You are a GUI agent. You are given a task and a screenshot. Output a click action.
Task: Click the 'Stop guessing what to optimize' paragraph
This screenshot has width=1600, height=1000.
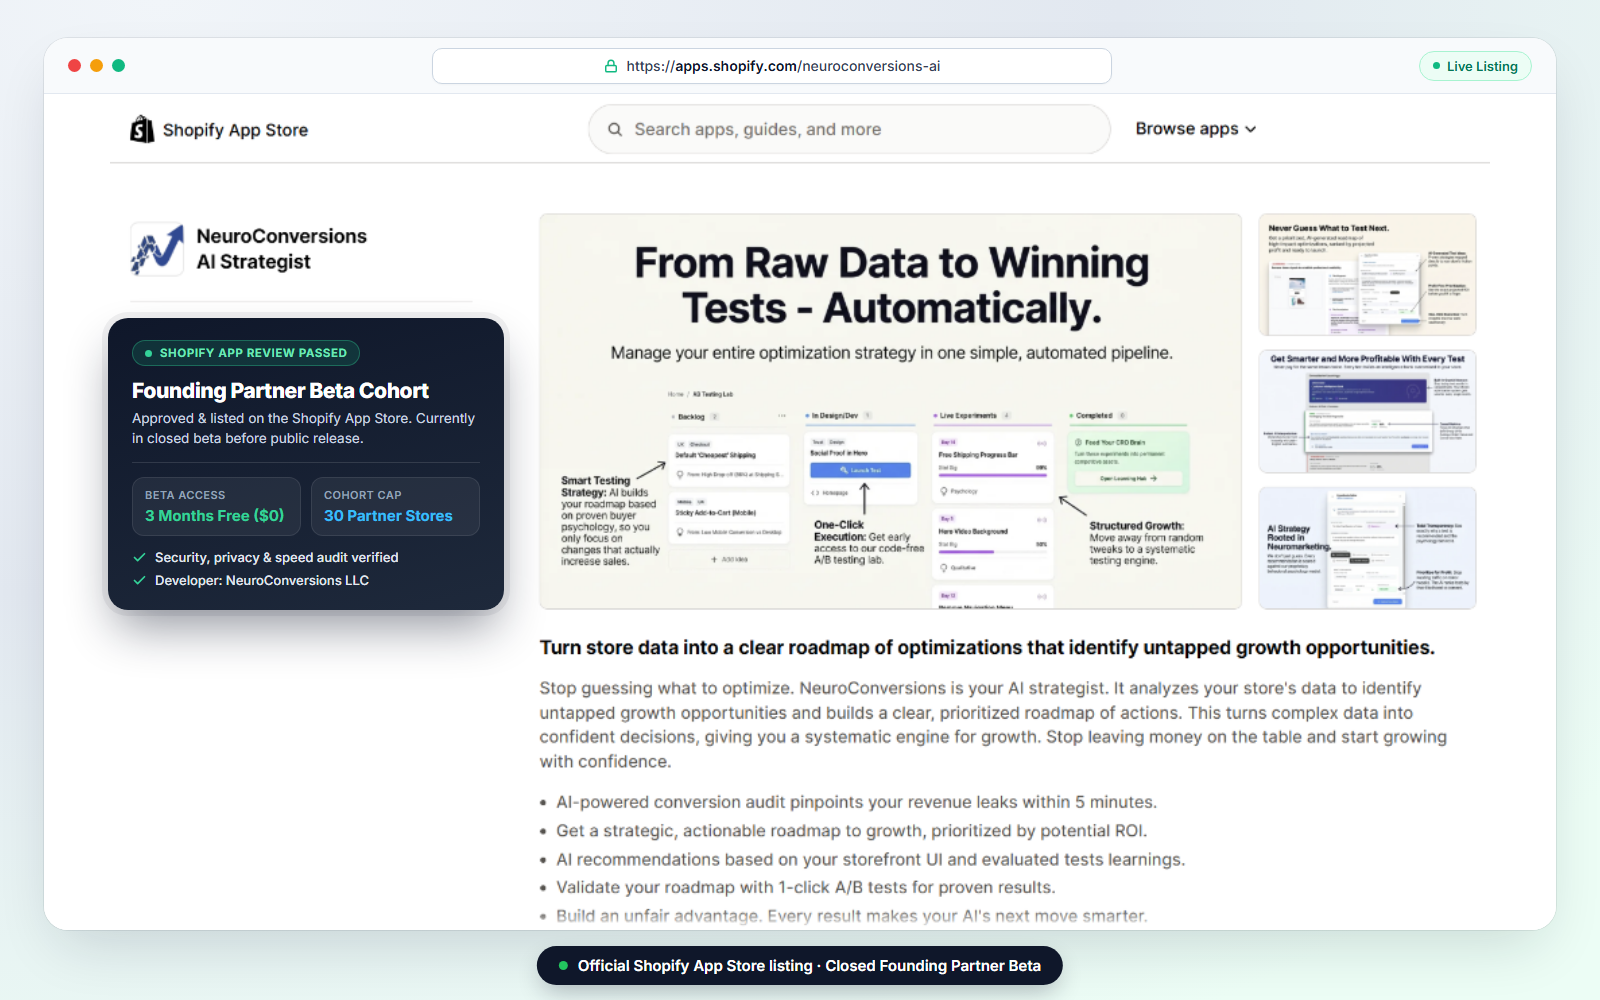993,725
